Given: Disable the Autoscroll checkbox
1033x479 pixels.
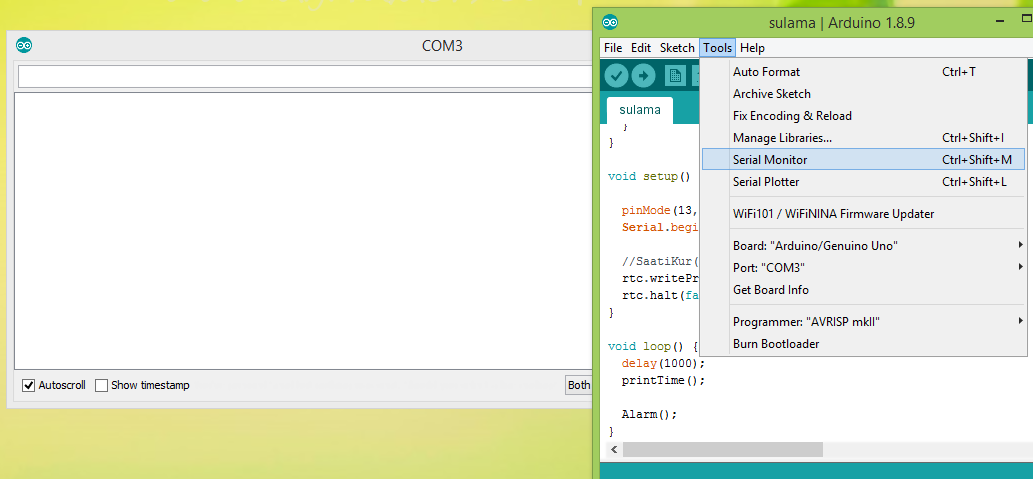Looking at the screenshot, I should [28, 385].
